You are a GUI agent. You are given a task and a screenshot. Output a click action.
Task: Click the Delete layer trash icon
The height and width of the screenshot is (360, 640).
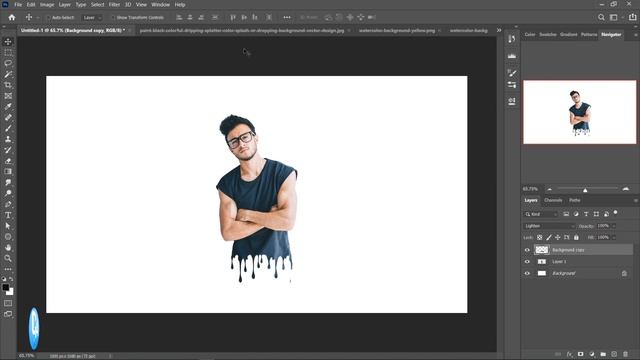(626, 354)
